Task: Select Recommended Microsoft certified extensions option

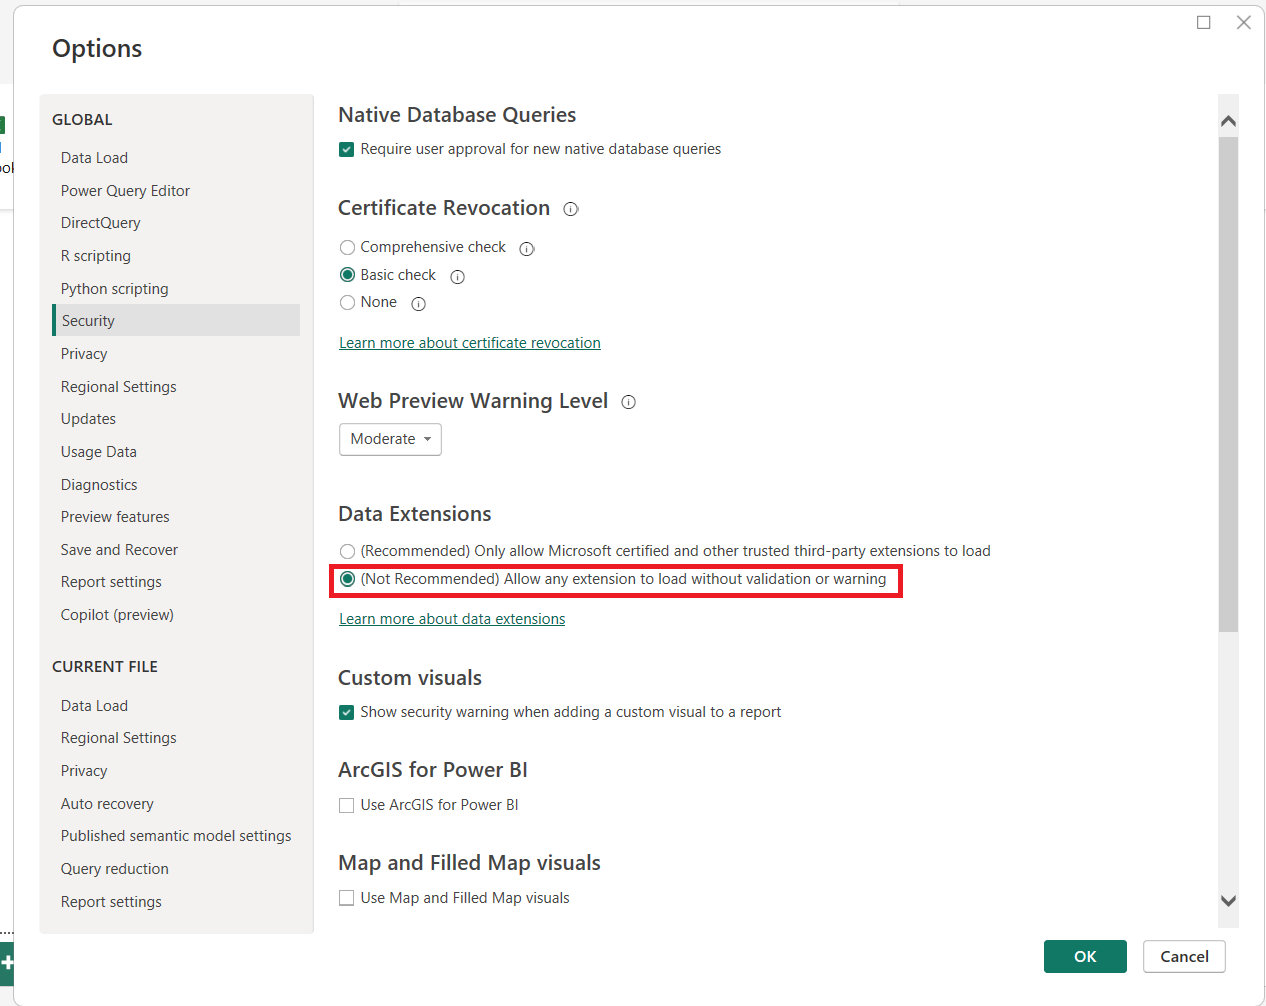Action: point(347,551)
